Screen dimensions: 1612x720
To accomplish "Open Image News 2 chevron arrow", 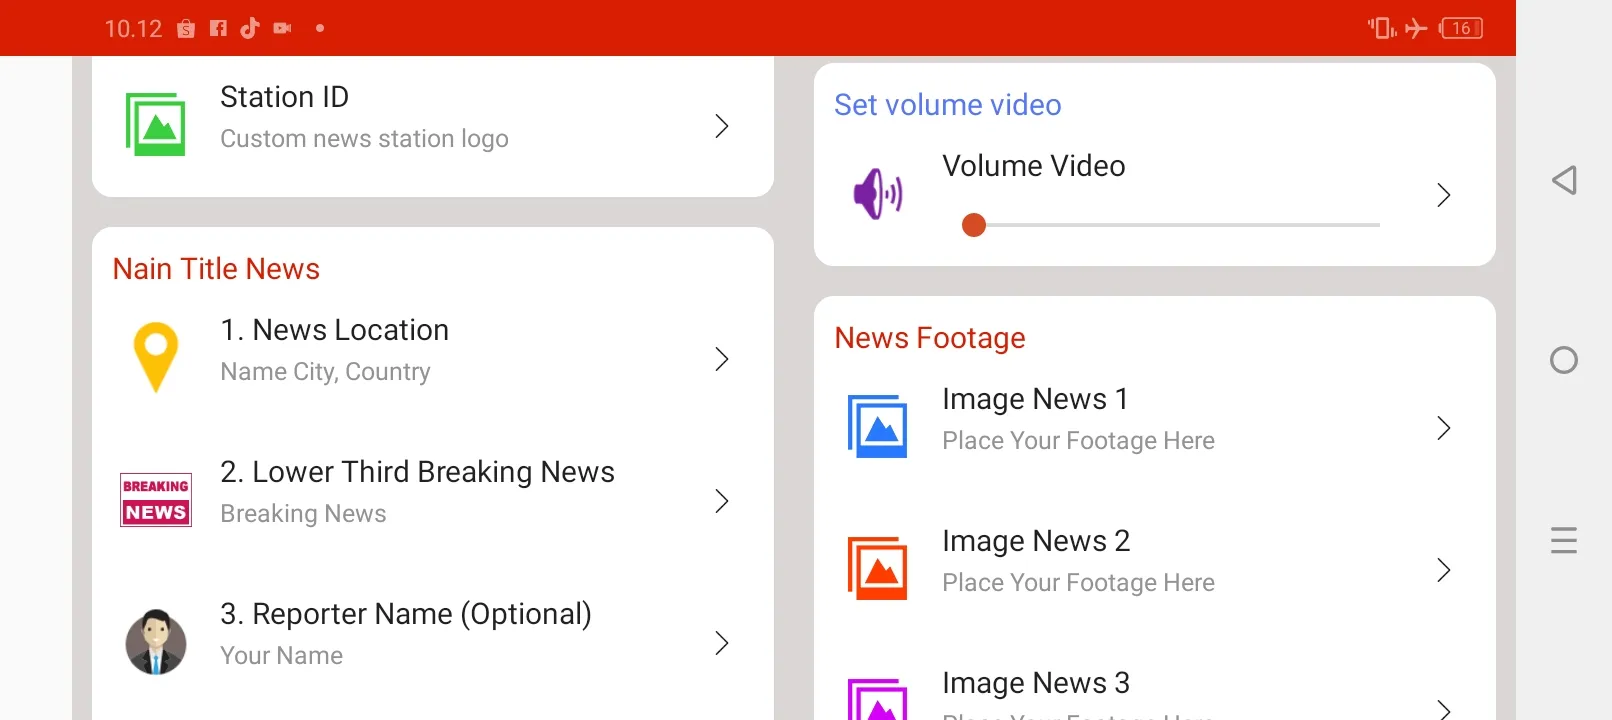I will coord(1444,570).
